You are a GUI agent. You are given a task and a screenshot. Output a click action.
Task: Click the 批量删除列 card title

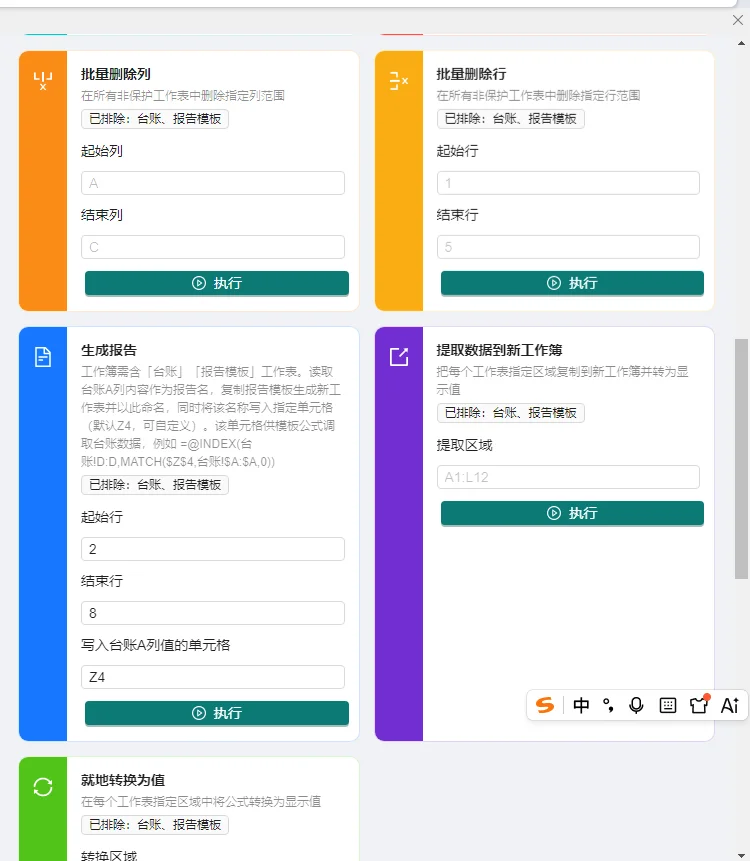(x=116, y=74)
